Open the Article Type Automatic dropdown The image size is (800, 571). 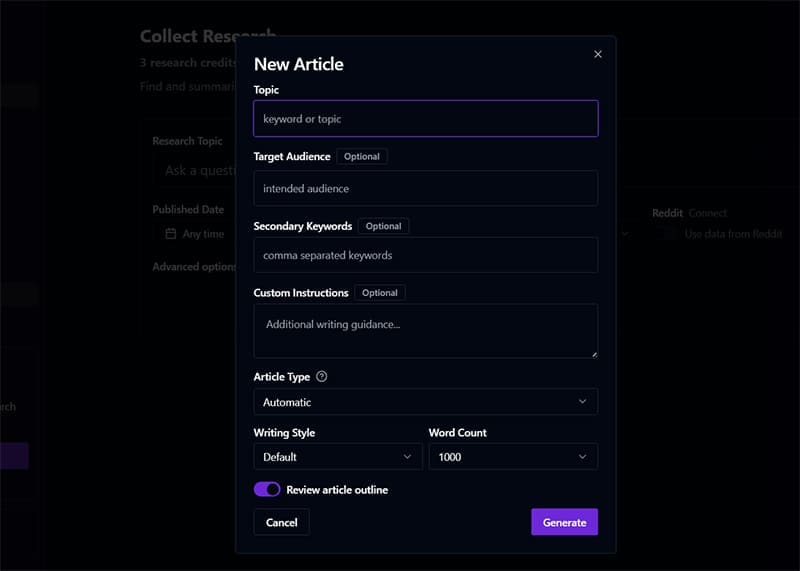tap(426, 402)
